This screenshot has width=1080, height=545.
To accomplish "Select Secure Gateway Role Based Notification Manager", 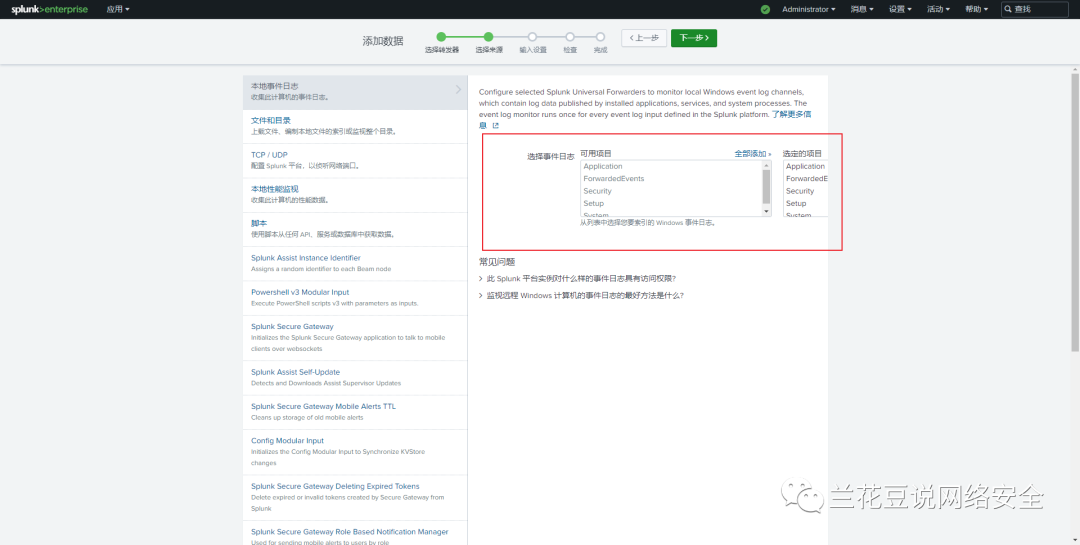I will point(355,533).
